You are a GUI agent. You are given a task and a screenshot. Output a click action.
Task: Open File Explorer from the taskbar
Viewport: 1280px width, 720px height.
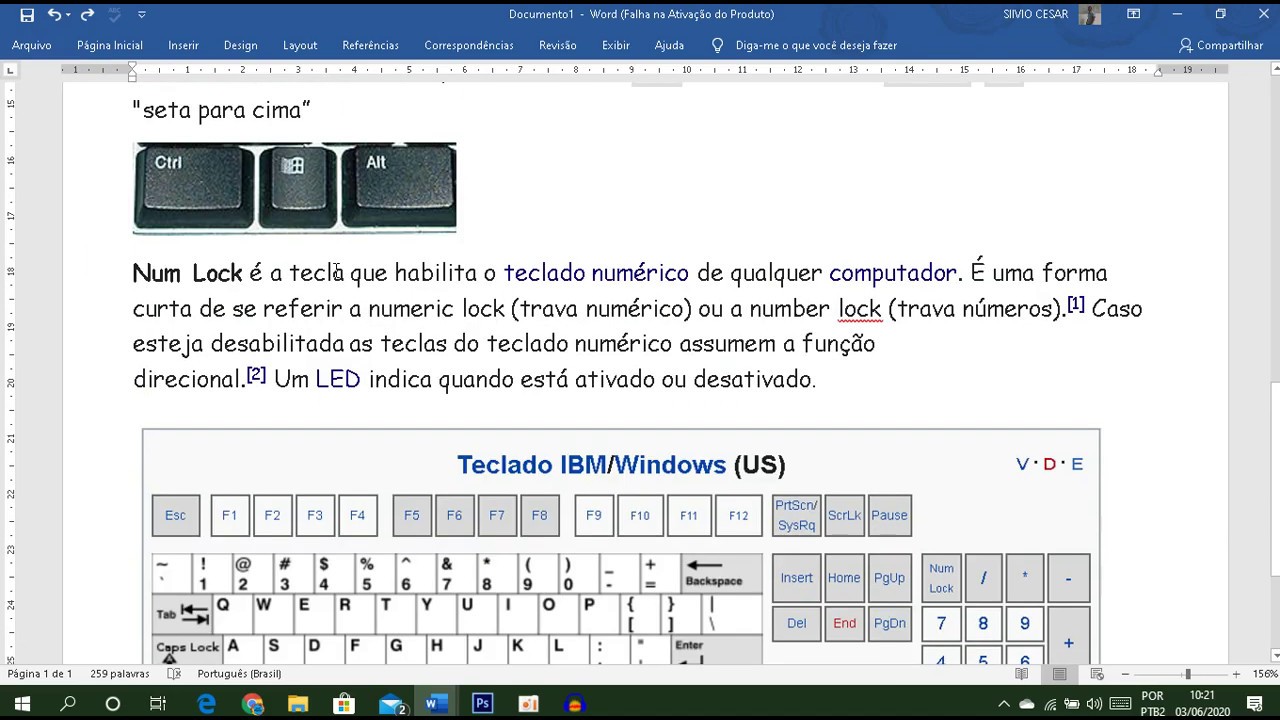click(x=298, y=704)
